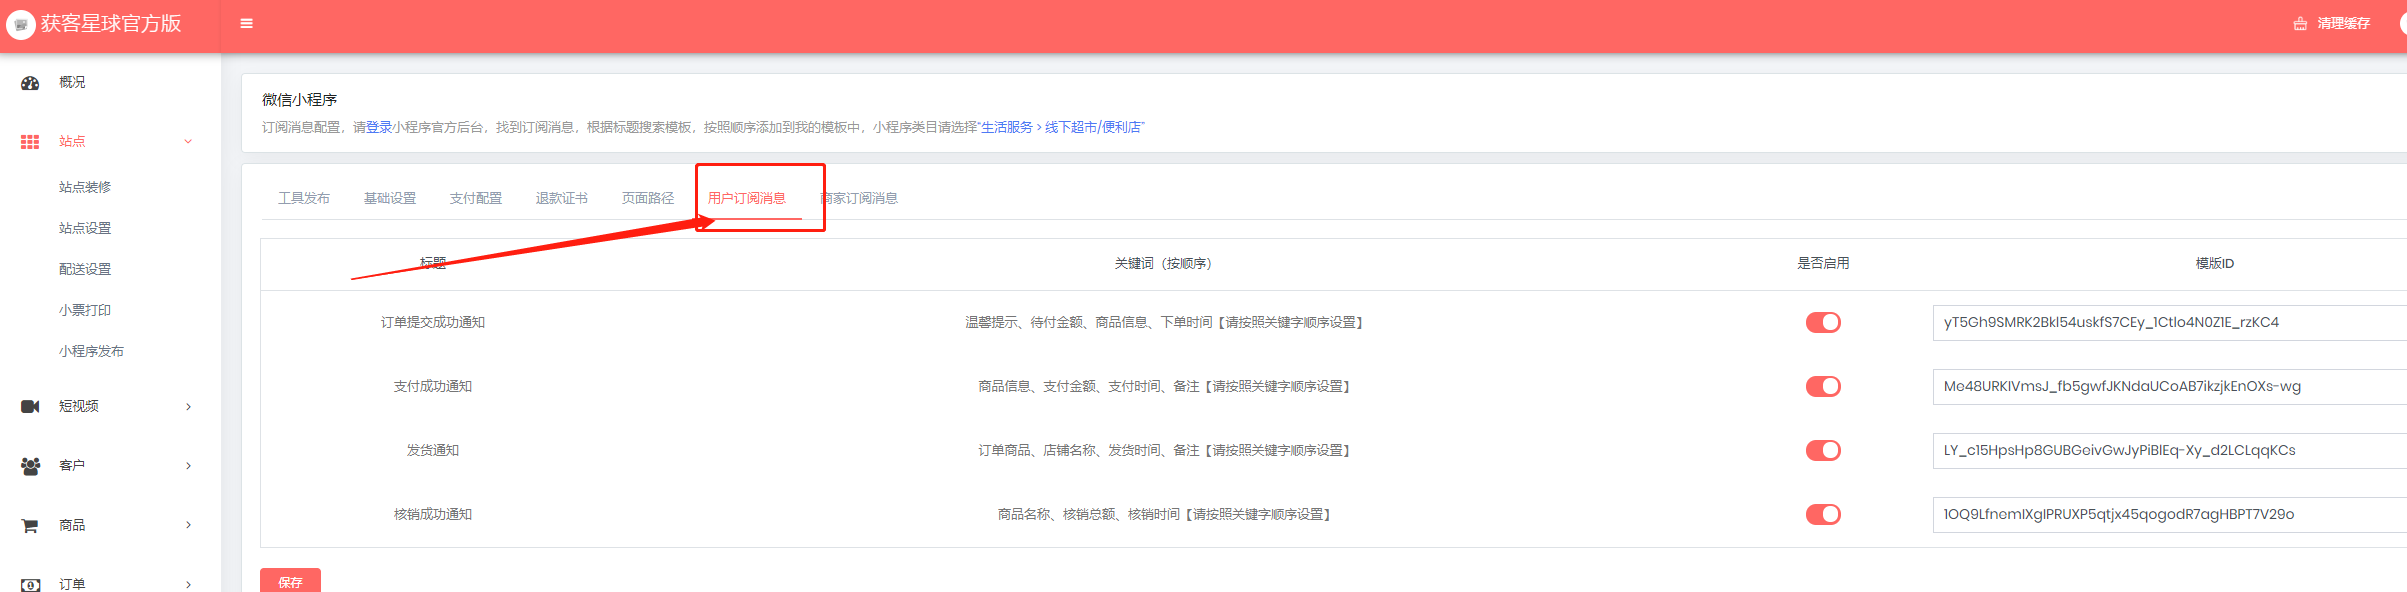Toggle off 支付成功通知 switch

[1822, 386]
